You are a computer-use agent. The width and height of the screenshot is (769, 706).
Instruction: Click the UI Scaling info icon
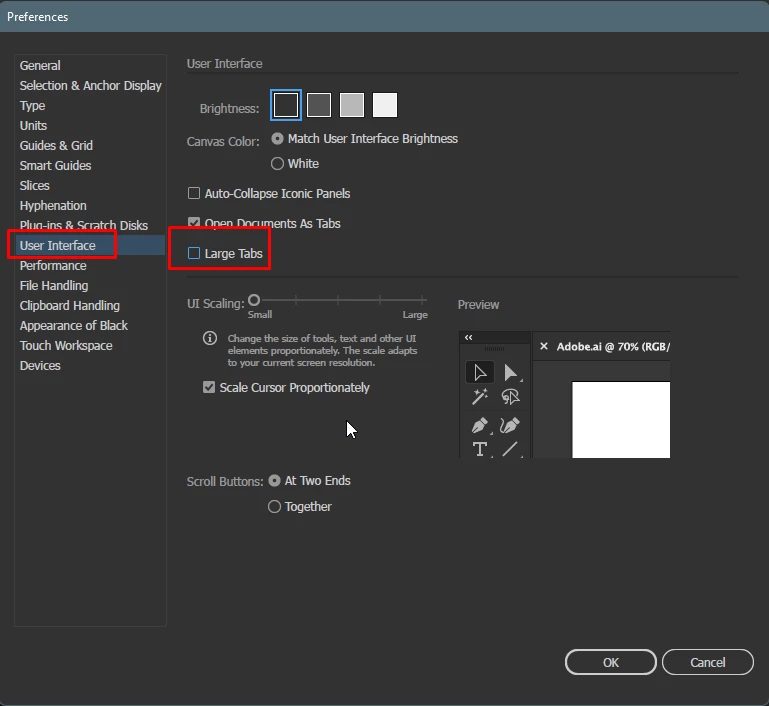click(x=210, y=338)
